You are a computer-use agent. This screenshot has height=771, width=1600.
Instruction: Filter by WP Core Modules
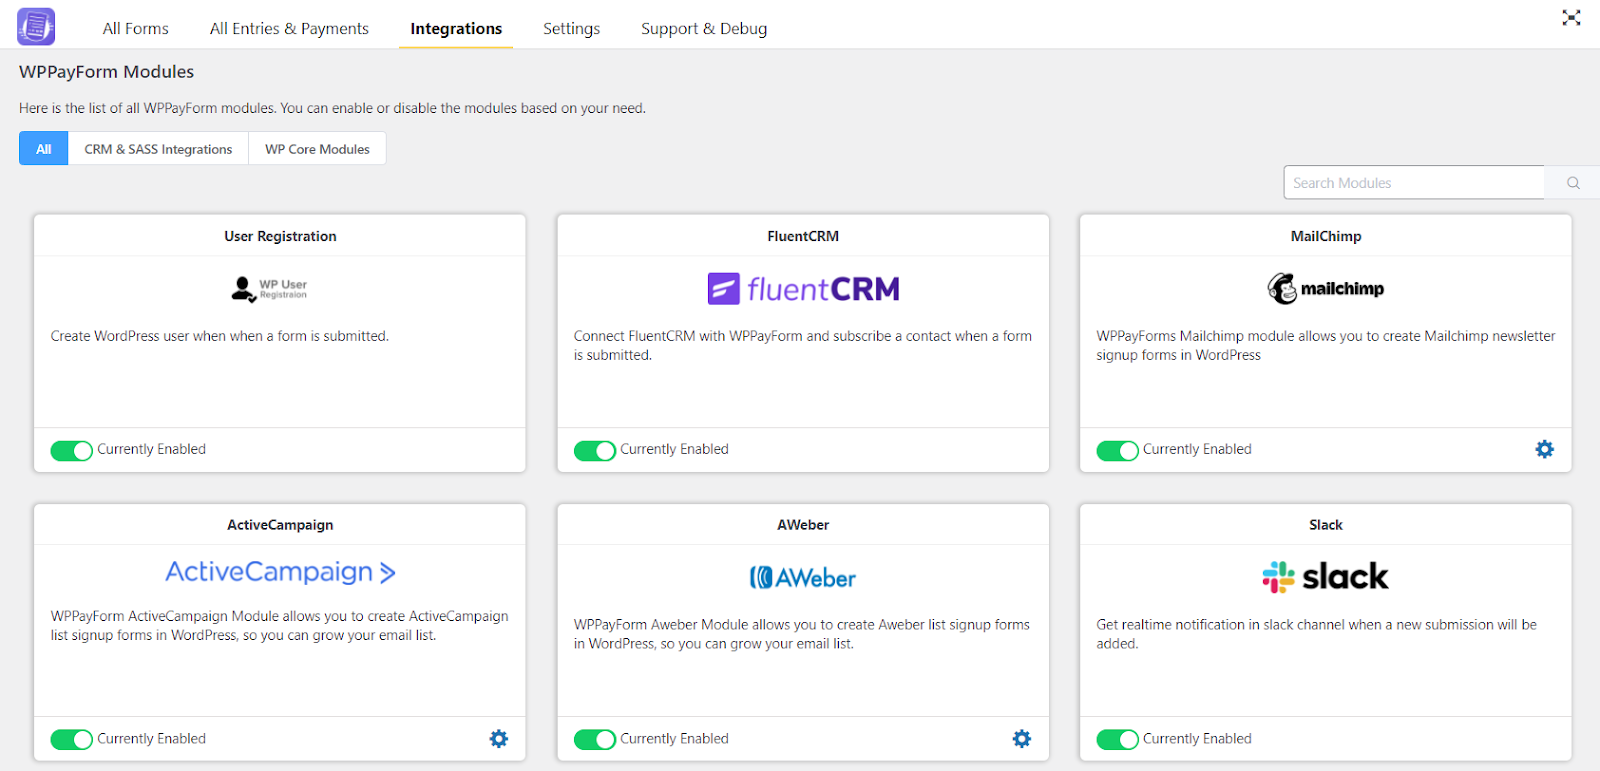317,149
